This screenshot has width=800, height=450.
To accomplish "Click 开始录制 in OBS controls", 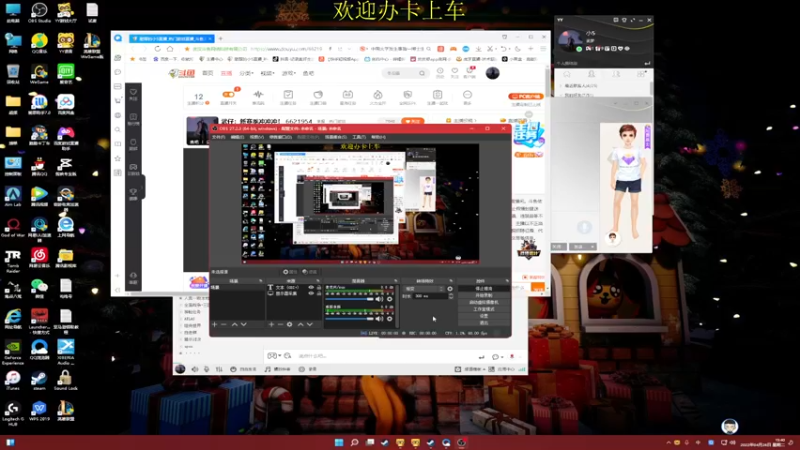I will click(x=484, y=295).
